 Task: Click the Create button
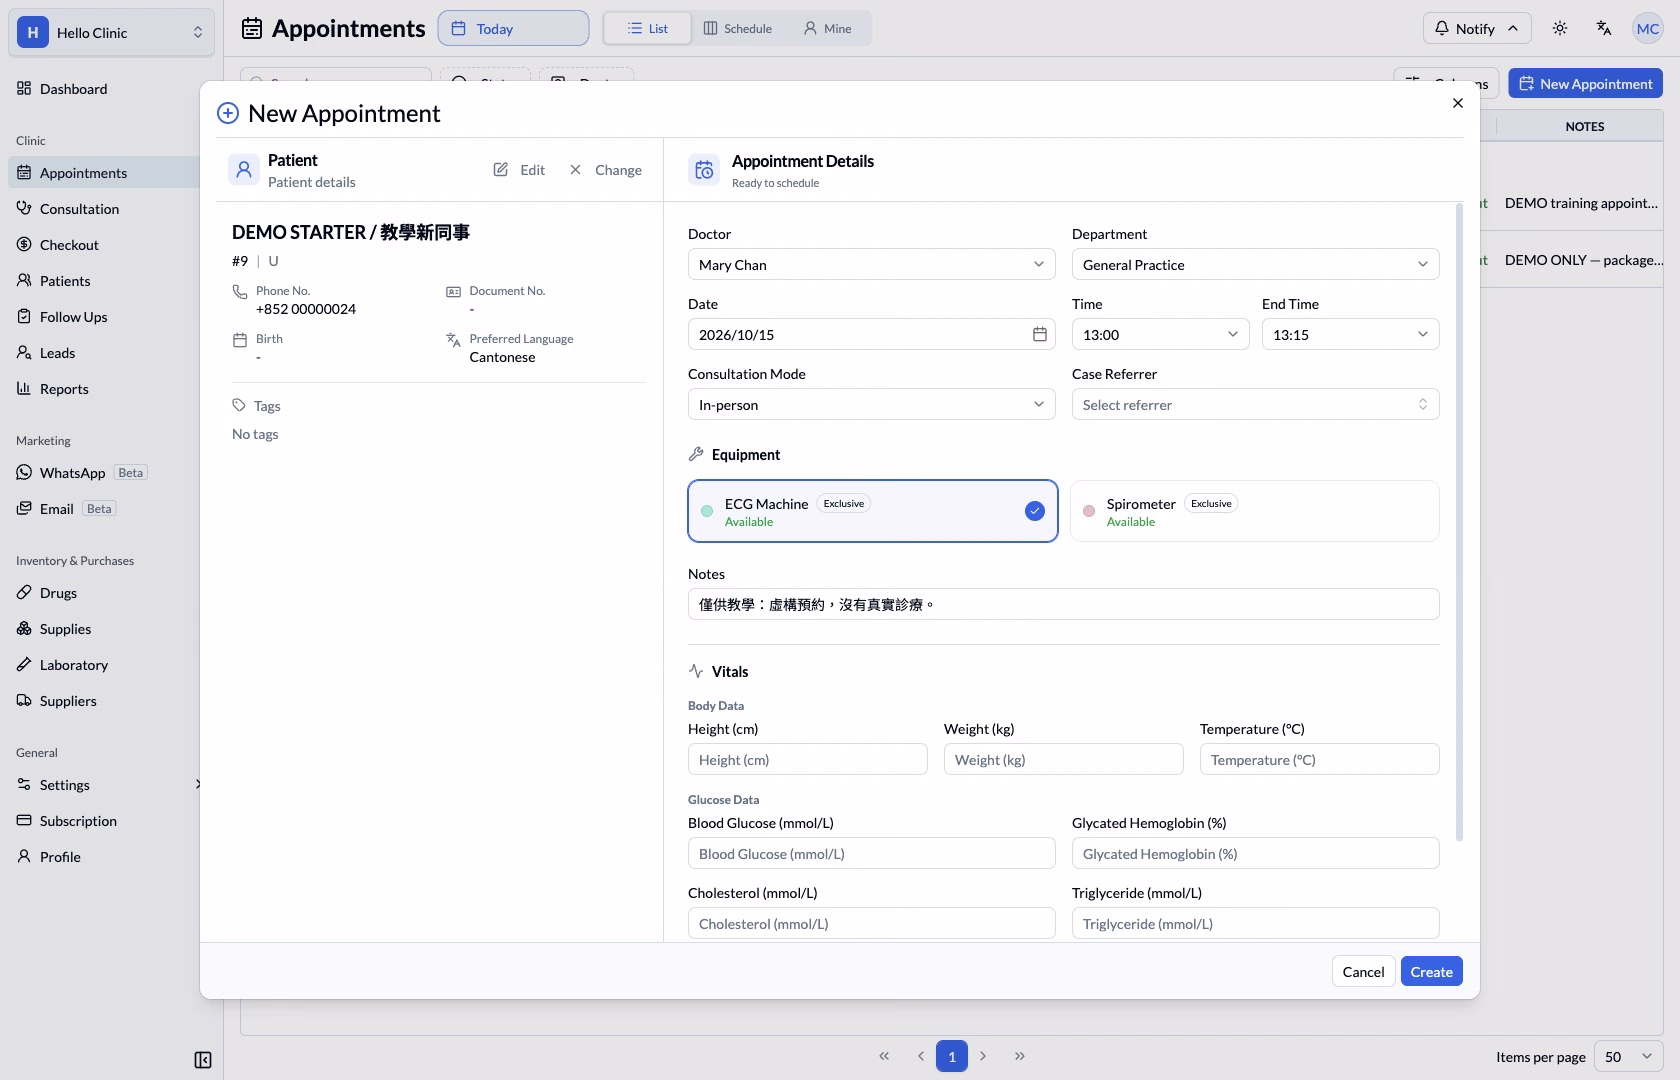point(1432,971)
